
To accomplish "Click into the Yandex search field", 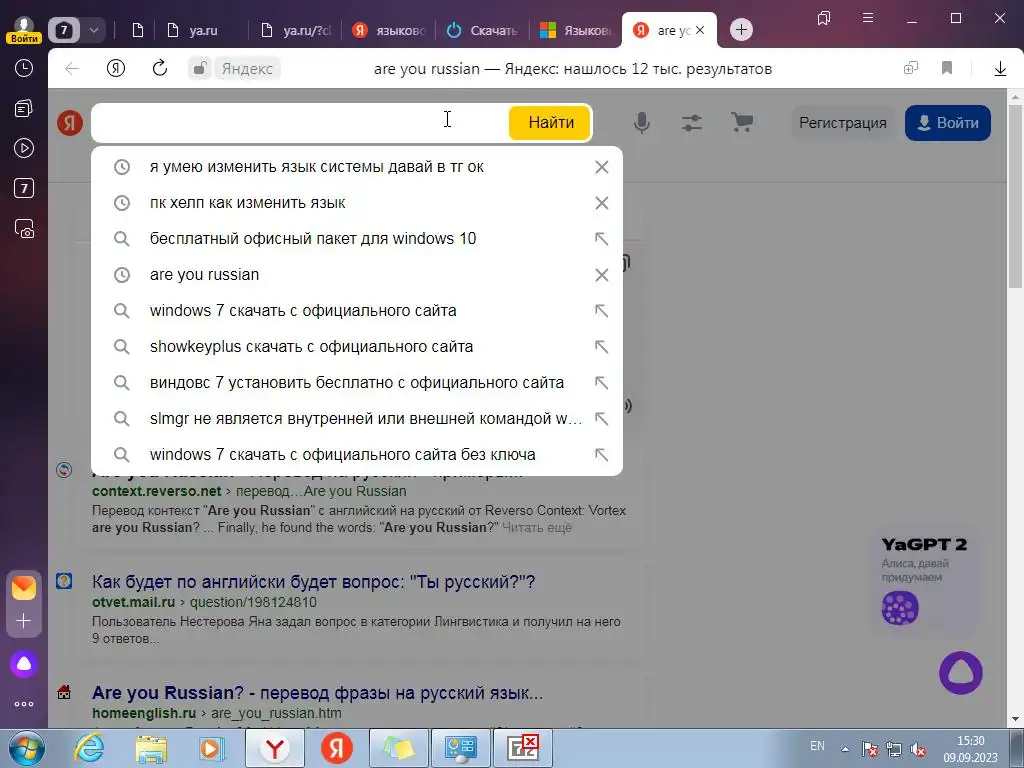I will coord(300,122).
